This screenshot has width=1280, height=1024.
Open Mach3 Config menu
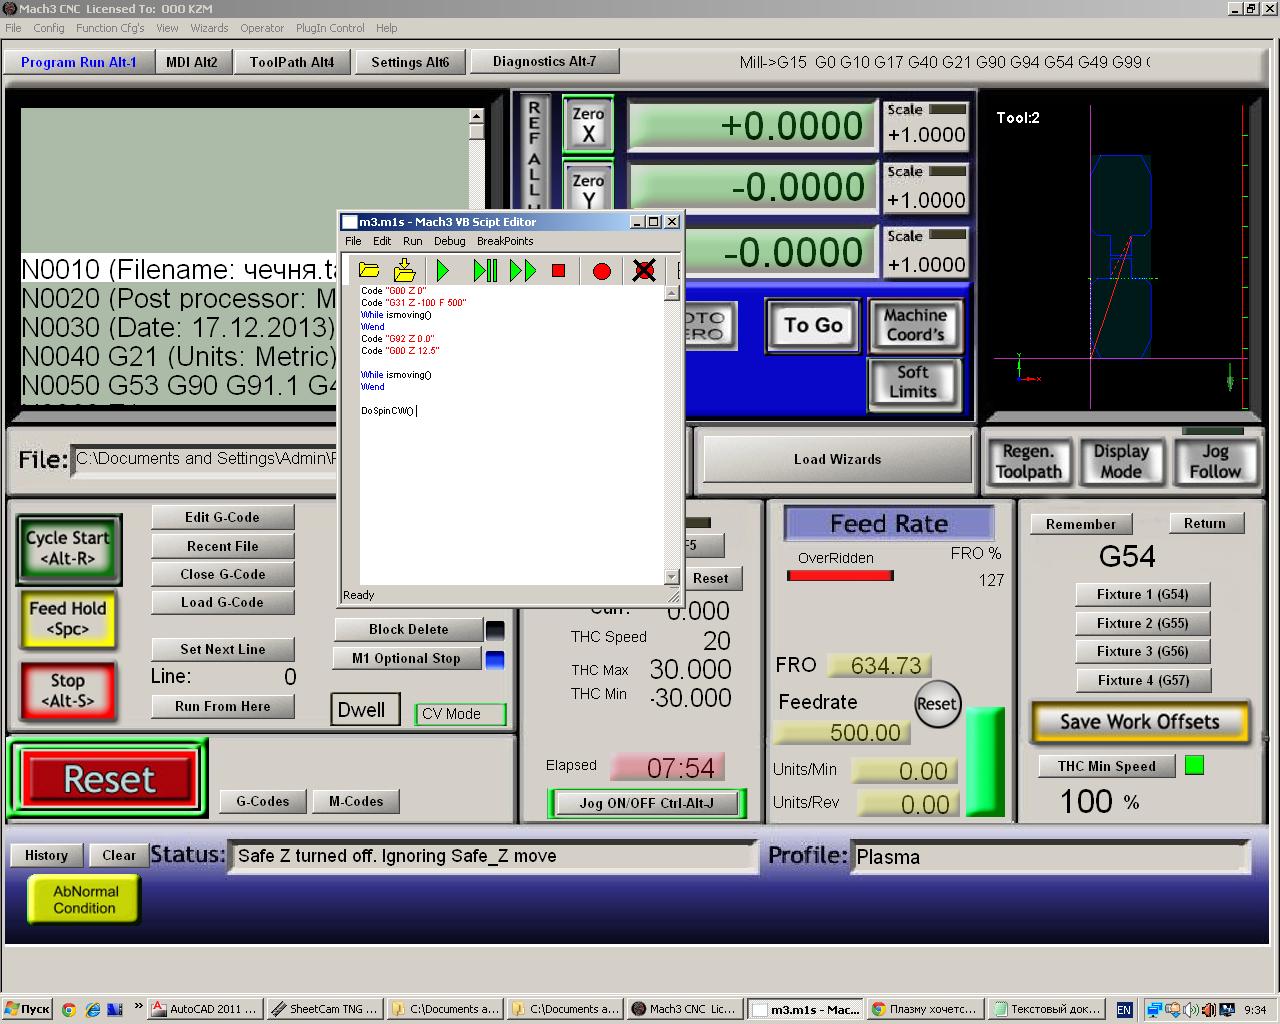[49, 28]
